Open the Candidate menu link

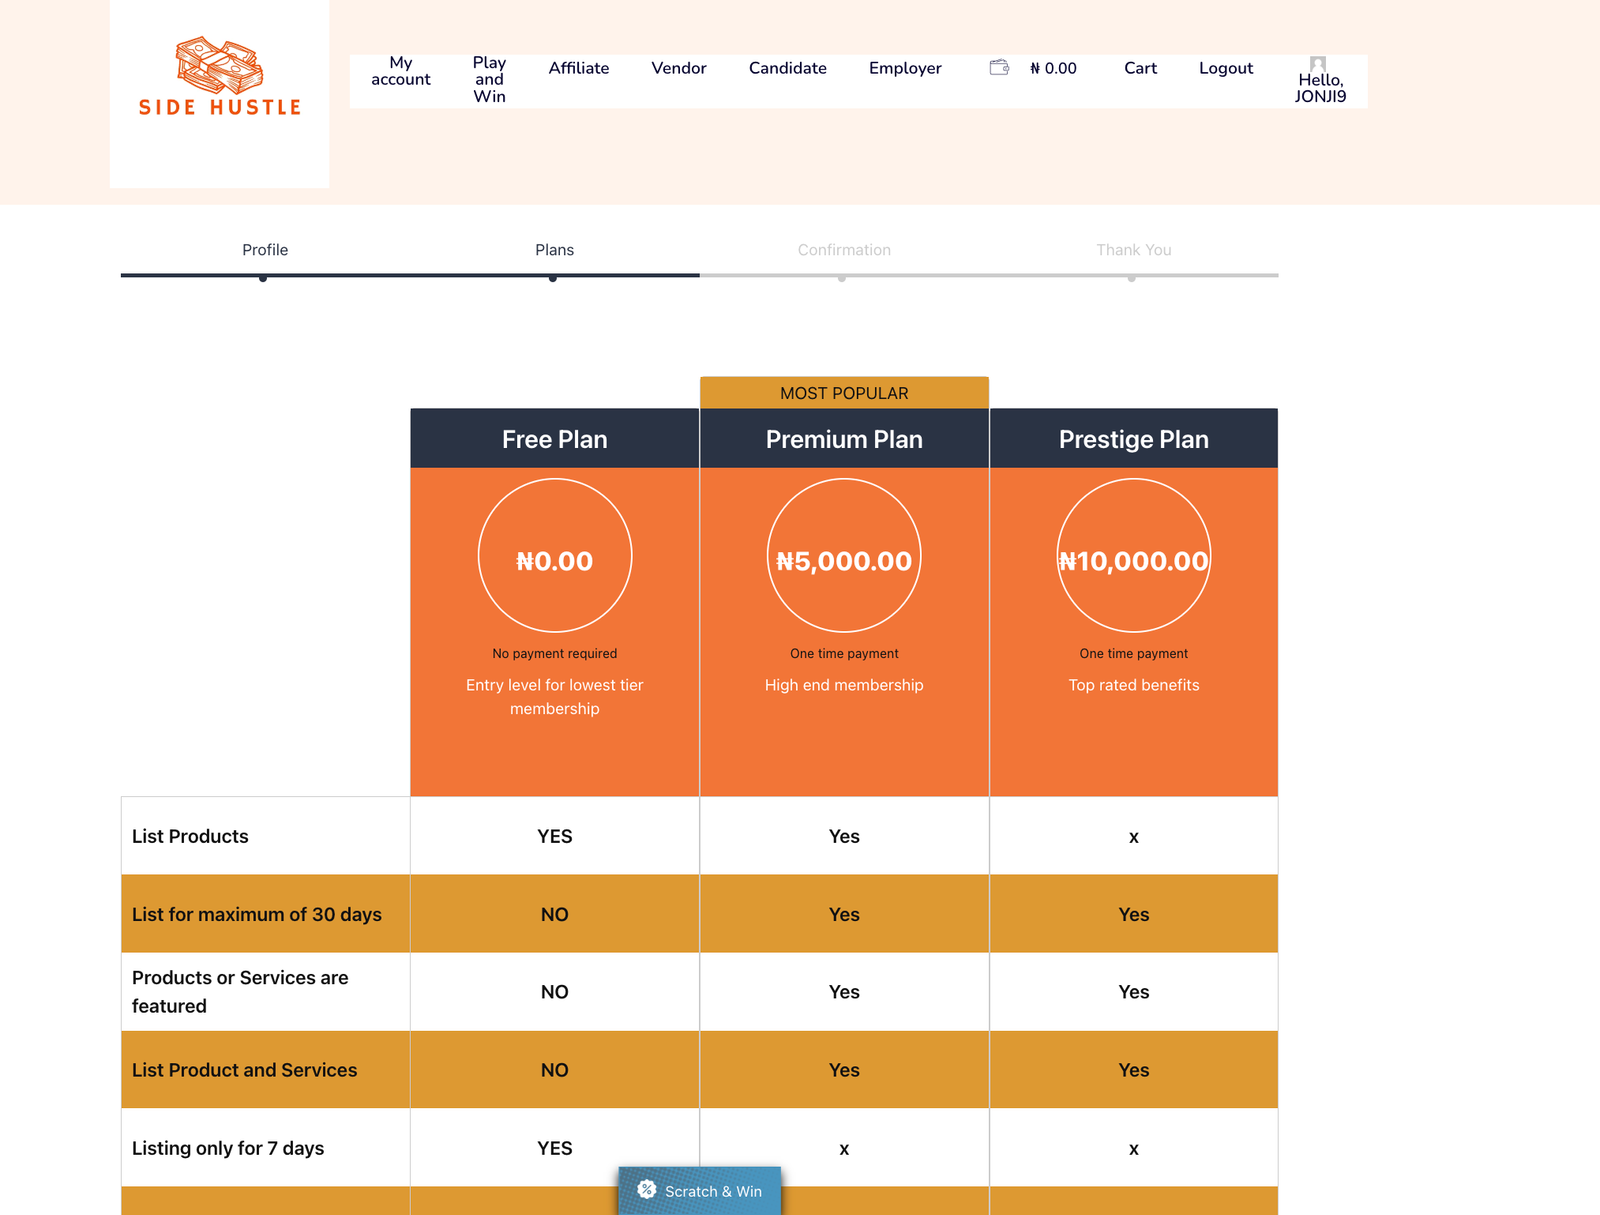coord(787,68)
